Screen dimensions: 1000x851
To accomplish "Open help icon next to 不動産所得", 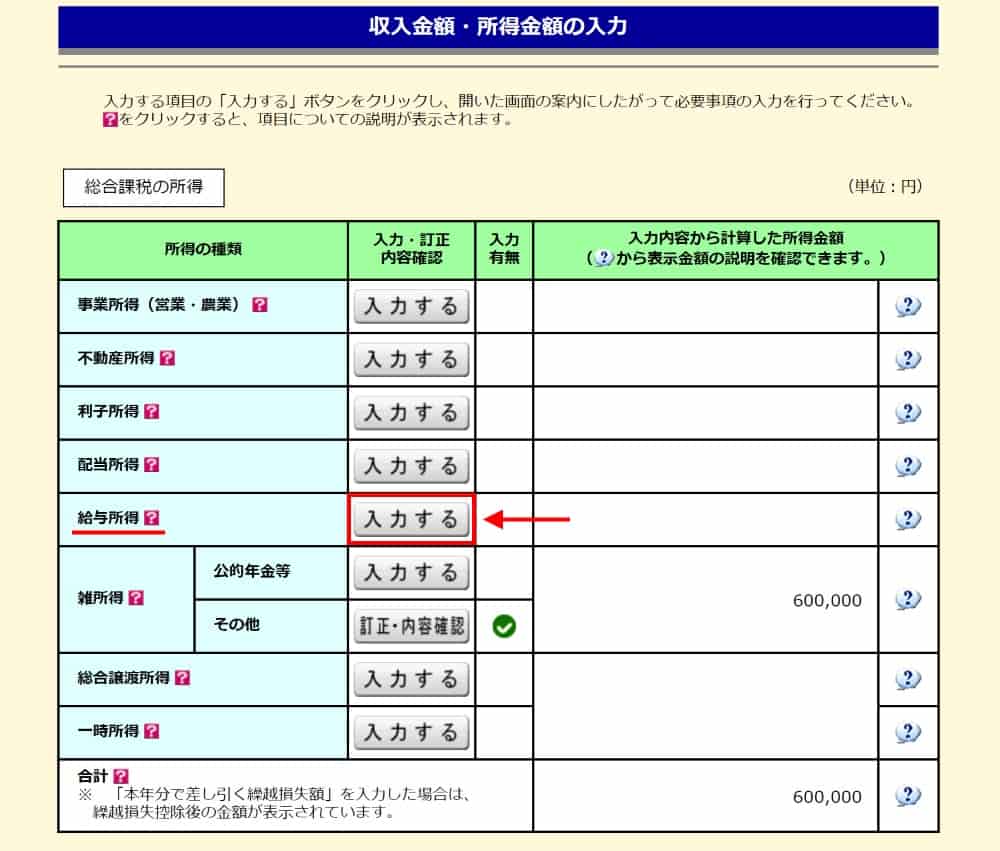I will (x=167, y=358).
